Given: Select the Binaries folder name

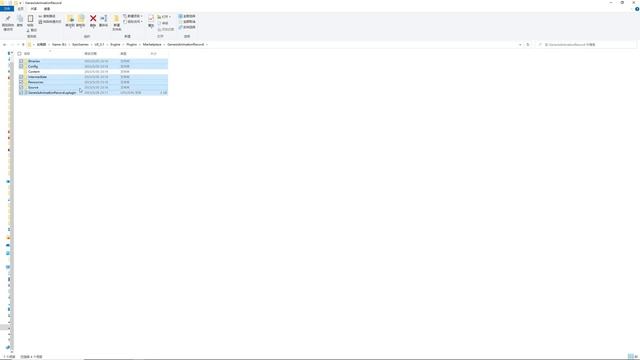Looking at the screenshot, I should tap(34, 61).
